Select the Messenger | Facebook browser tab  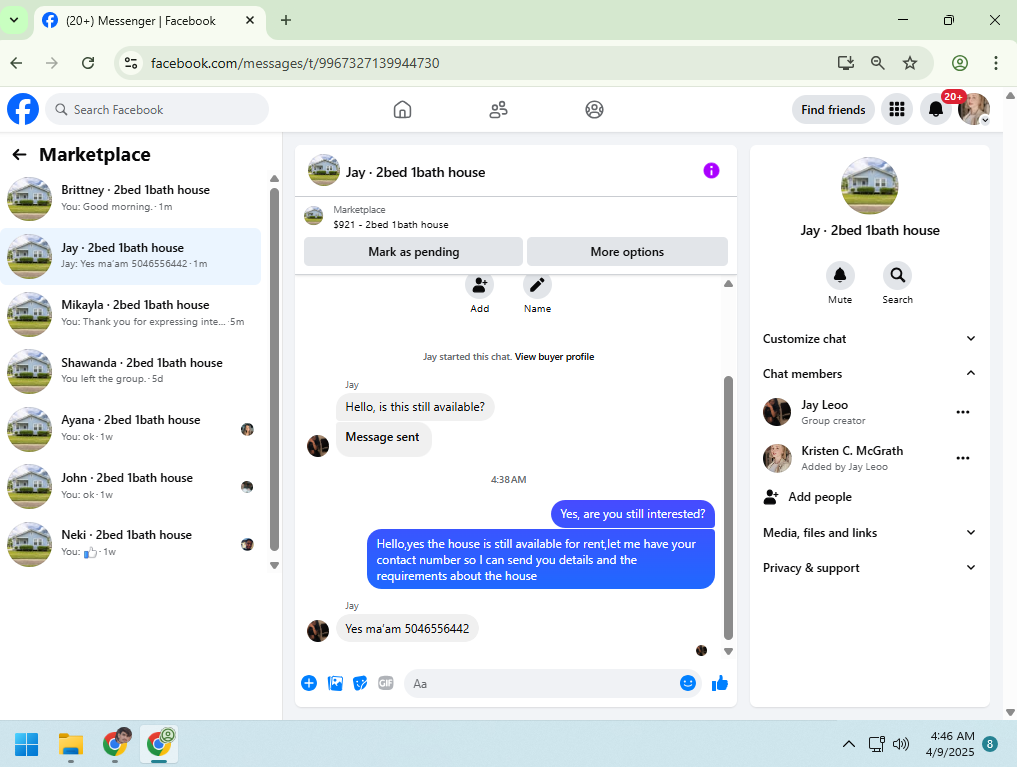coord(149,21)
